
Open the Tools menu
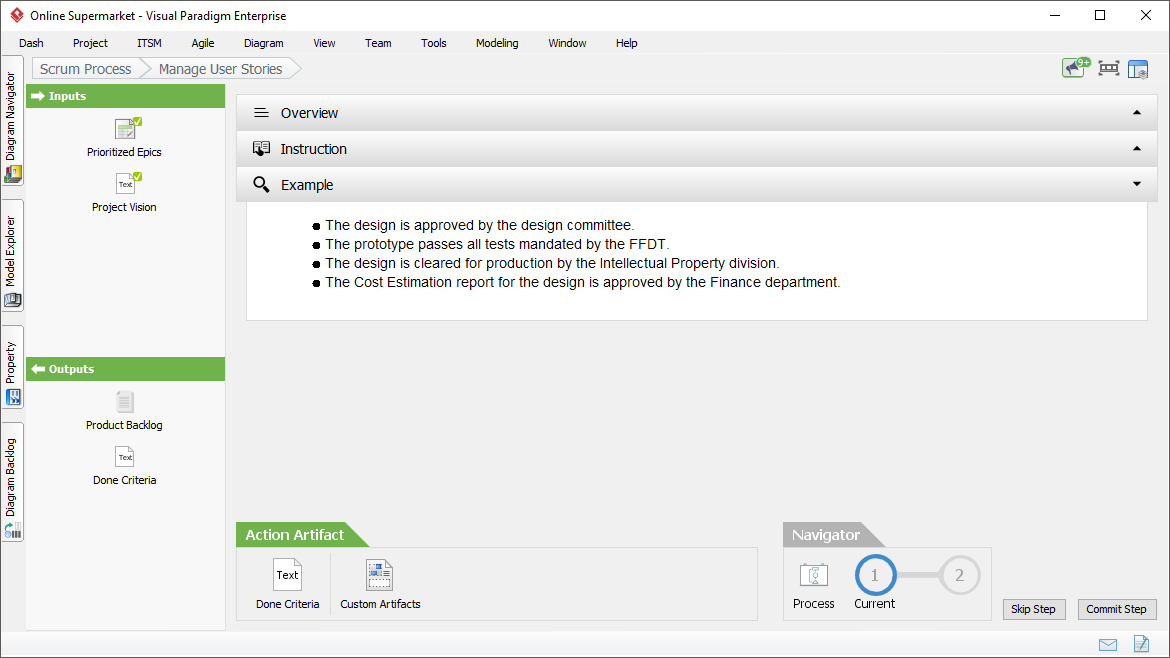[x=434, y=43]
